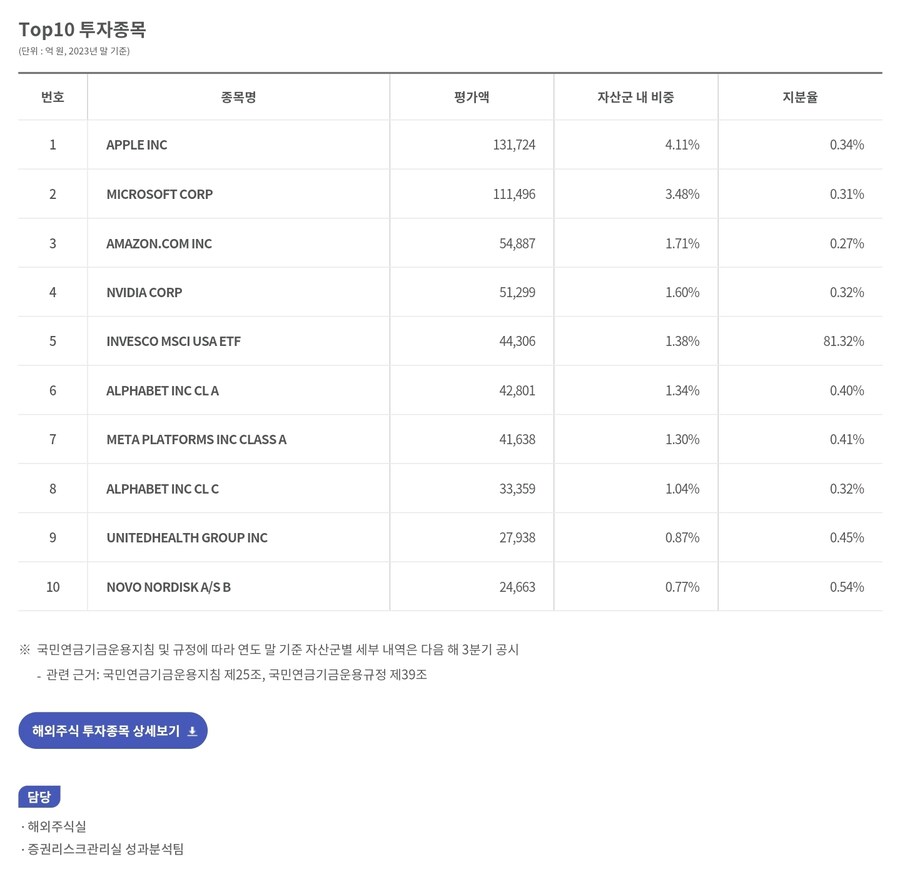The image size is (900, 884).
Task: Click AMAZON.COM INC stock name
Action: 159,243
